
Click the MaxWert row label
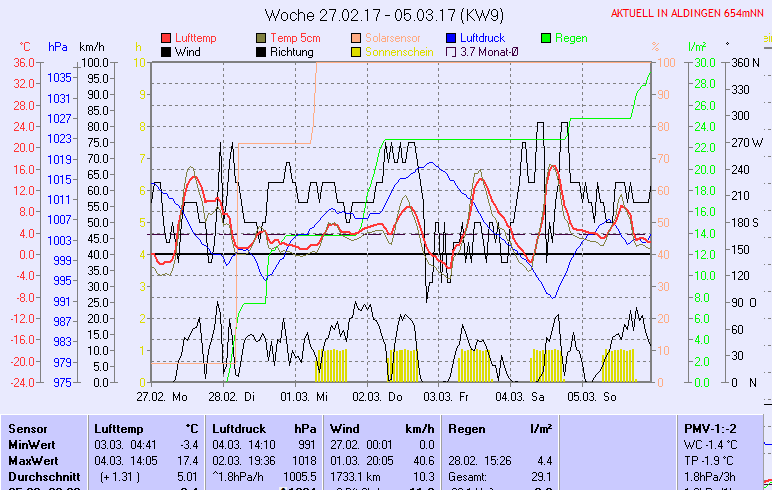click(x=32, y=460)
